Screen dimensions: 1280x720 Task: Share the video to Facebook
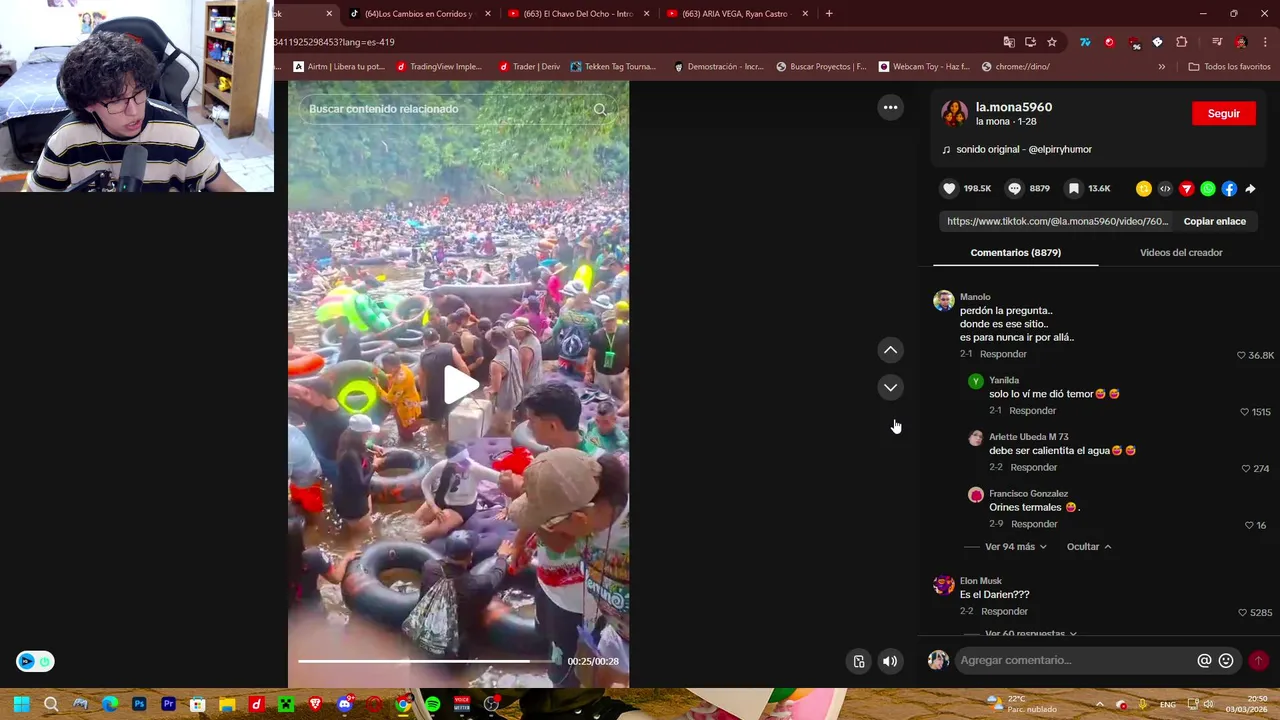coord(1229,188)
